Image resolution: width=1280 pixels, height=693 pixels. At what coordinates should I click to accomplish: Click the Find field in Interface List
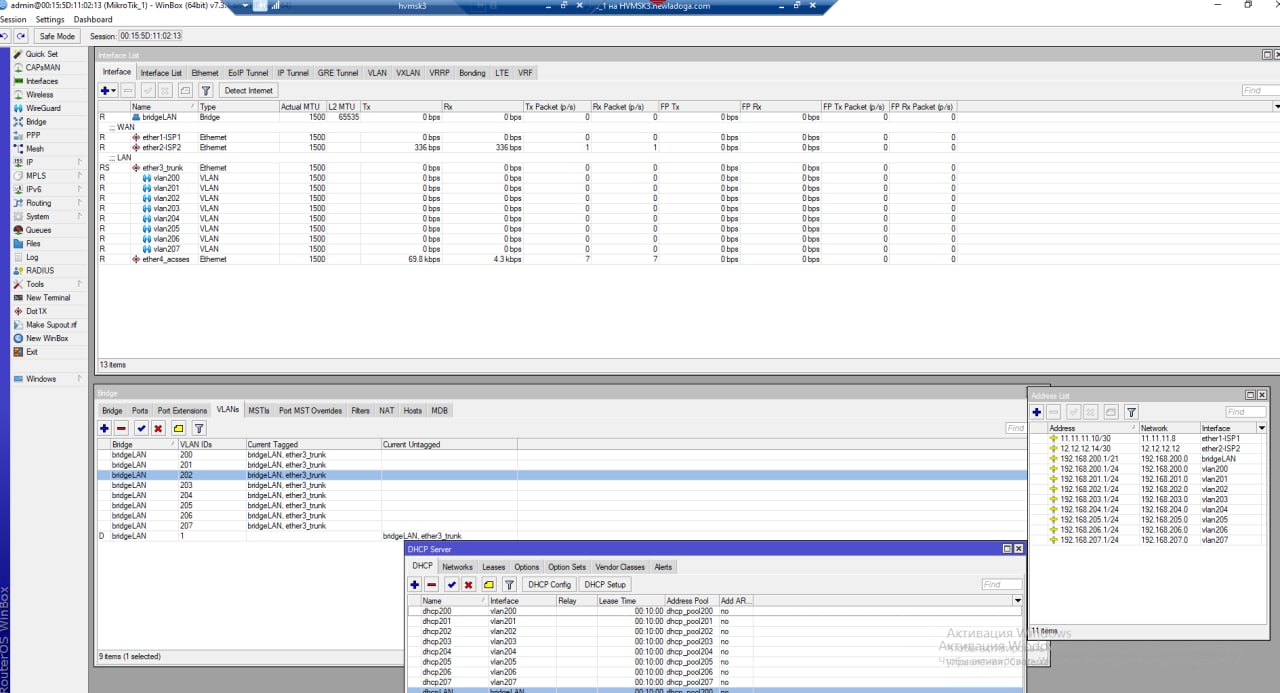coord(1259,90)
